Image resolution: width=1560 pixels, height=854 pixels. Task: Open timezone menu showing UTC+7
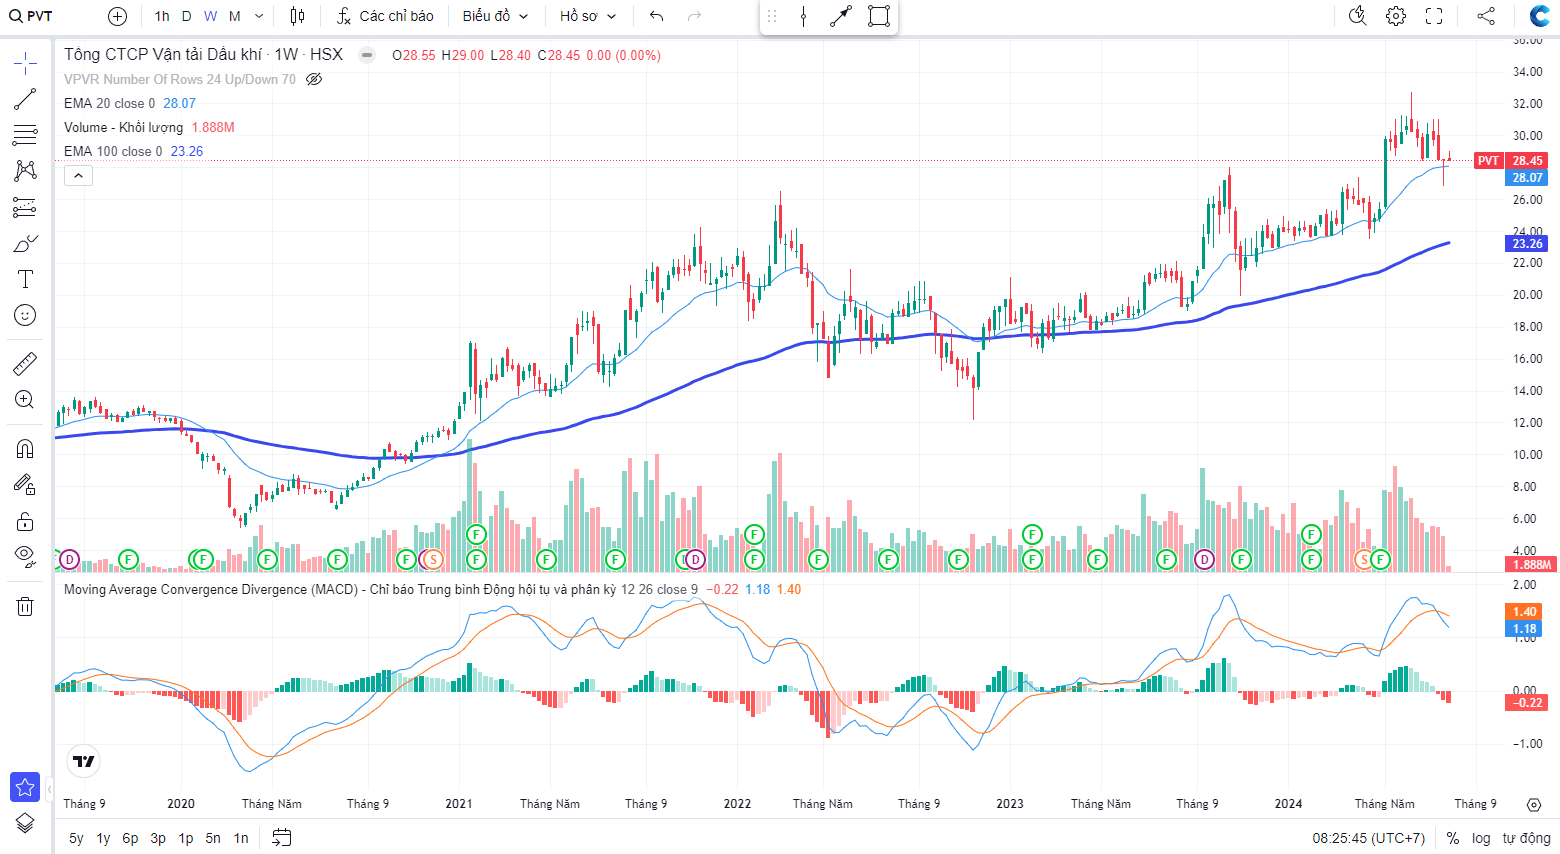tap(1368, 838)
